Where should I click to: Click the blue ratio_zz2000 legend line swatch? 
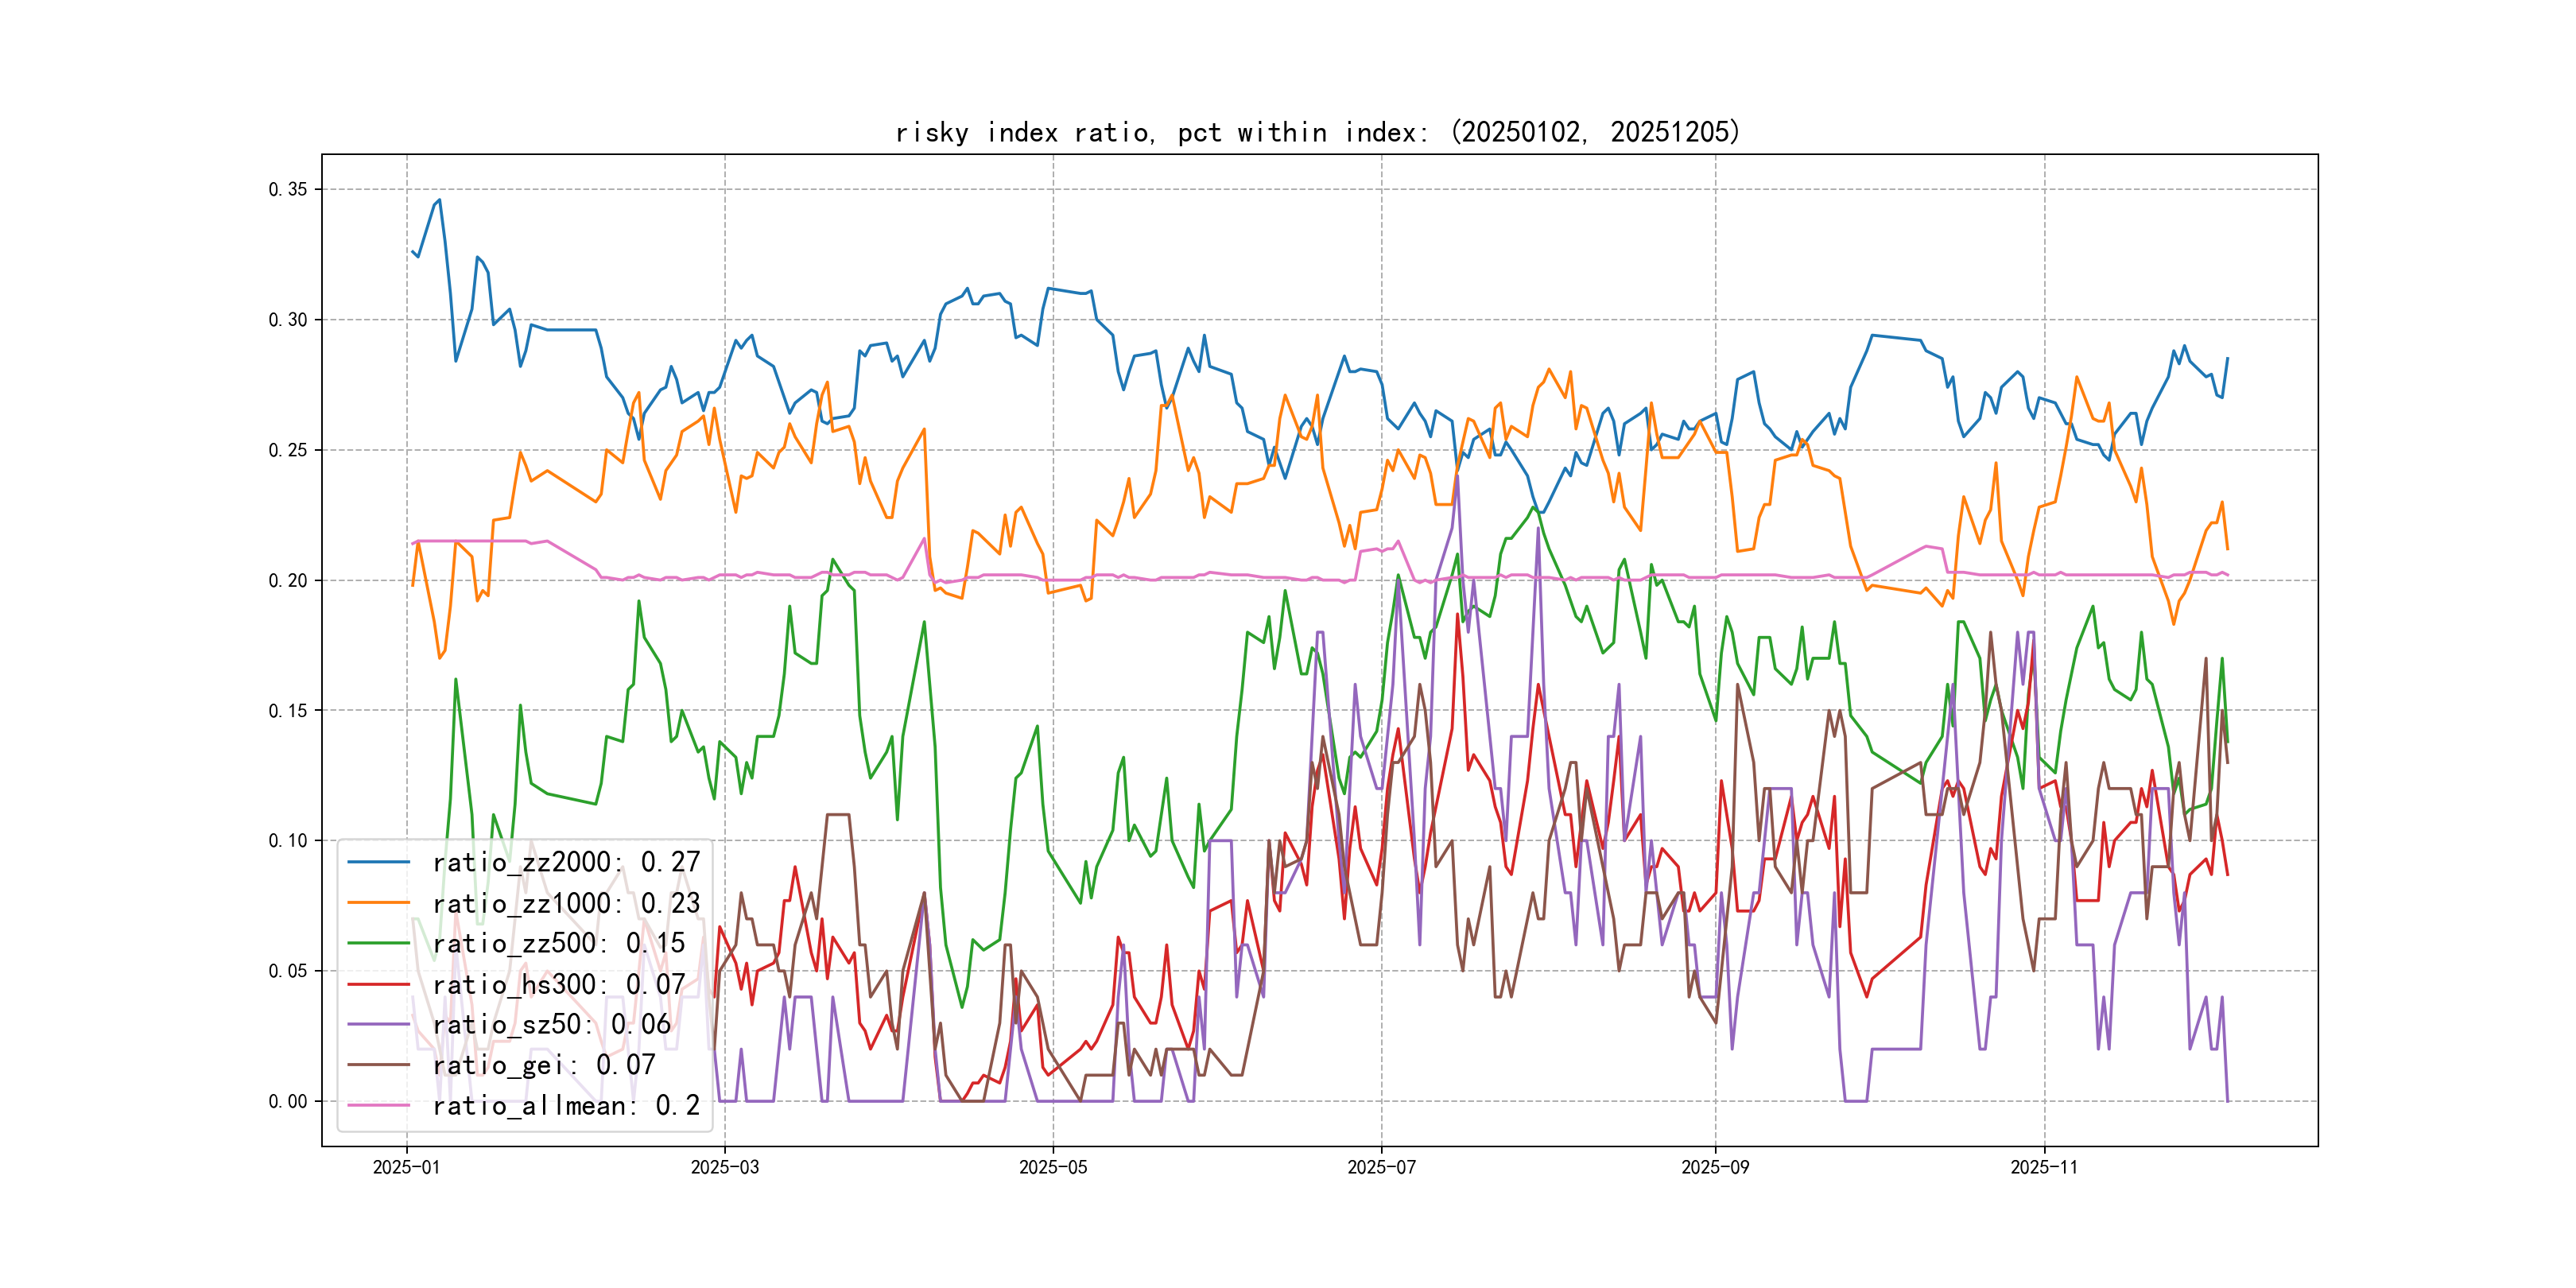point(378,862)
